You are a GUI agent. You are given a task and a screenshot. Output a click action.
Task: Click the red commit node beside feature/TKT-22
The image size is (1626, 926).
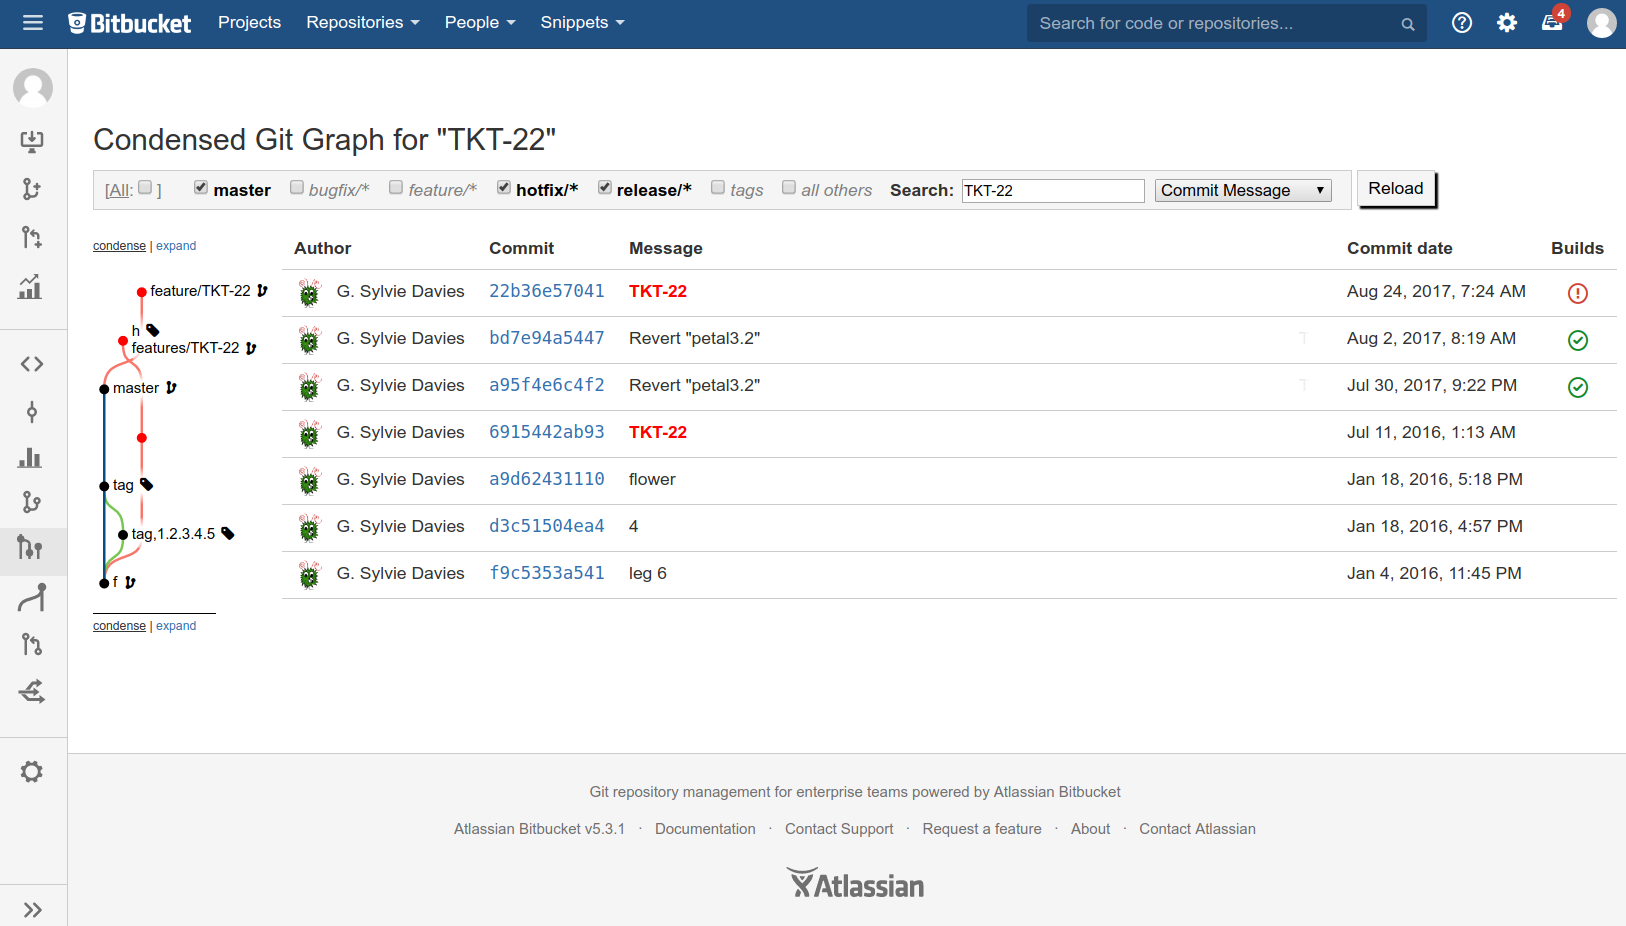tap(142, 292)
